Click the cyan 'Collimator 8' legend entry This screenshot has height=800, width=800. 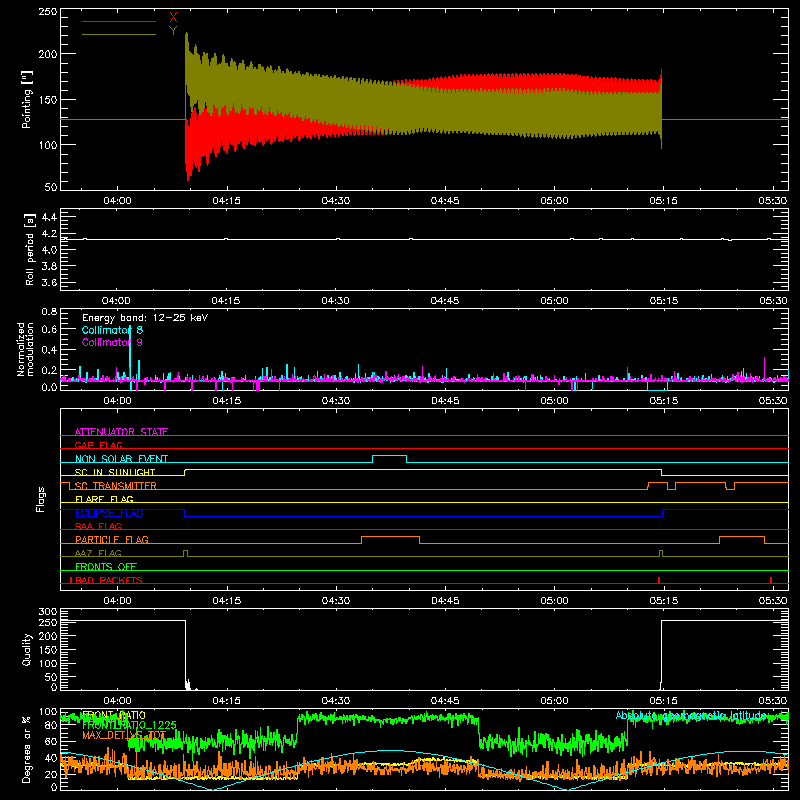112,330
